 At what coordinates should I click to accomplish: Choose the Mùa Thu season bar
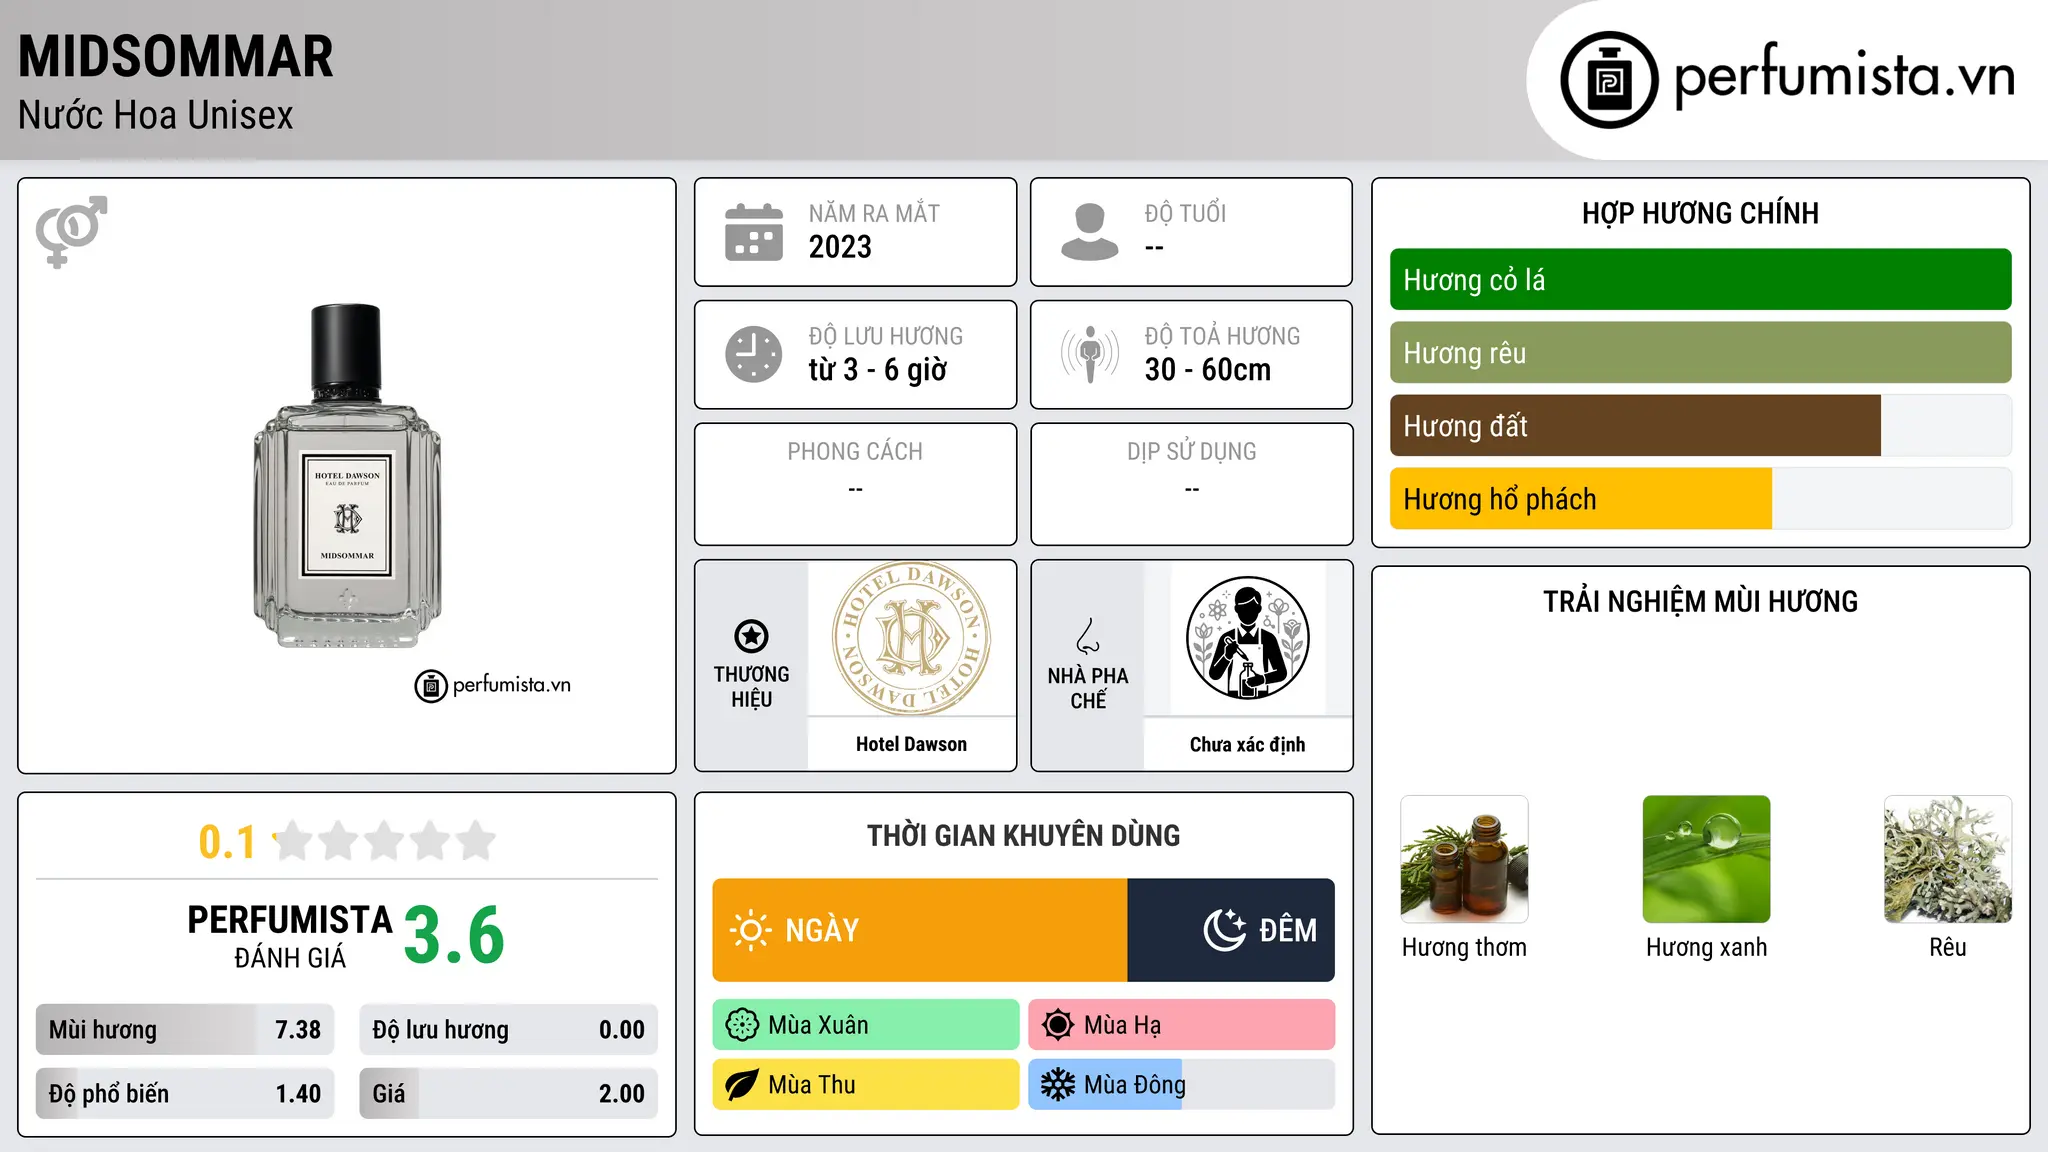click(866, 1085)
